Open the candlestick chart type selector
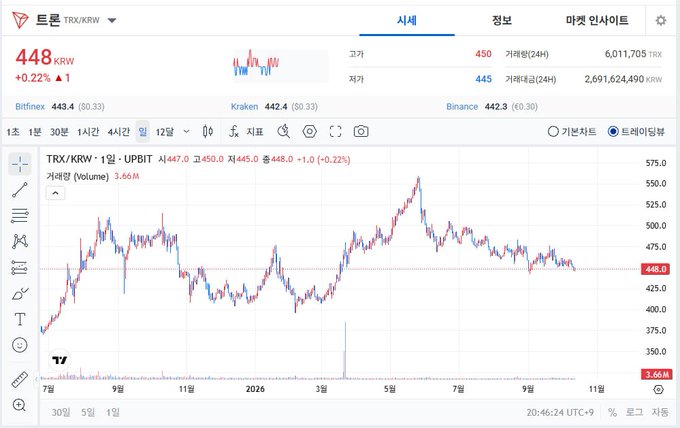 pyautogui.click(x=208, y=131)
